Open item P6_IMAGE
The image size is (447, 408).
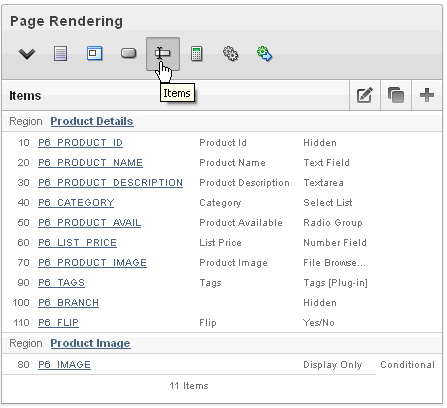(x=64, y=365)
